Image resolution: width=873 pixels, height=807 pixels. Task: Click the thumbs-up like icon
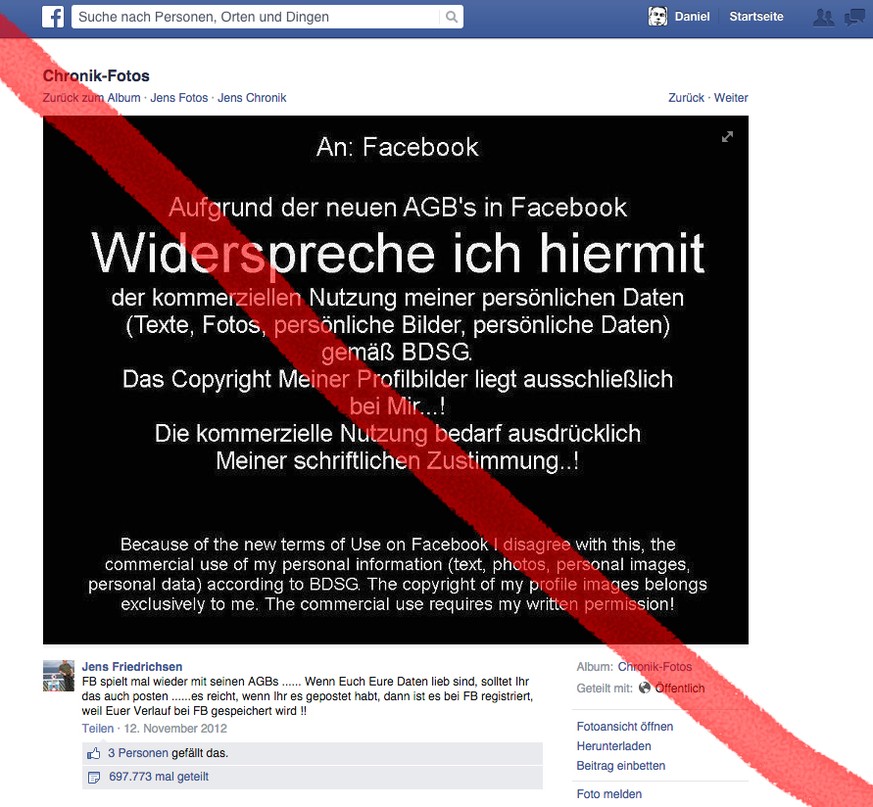coord(94,754)
